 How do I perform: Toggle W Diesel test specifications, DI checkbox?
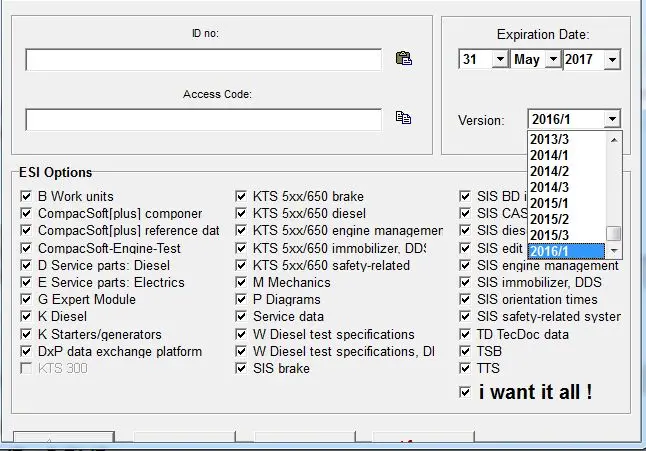click(x=241, y=351)
